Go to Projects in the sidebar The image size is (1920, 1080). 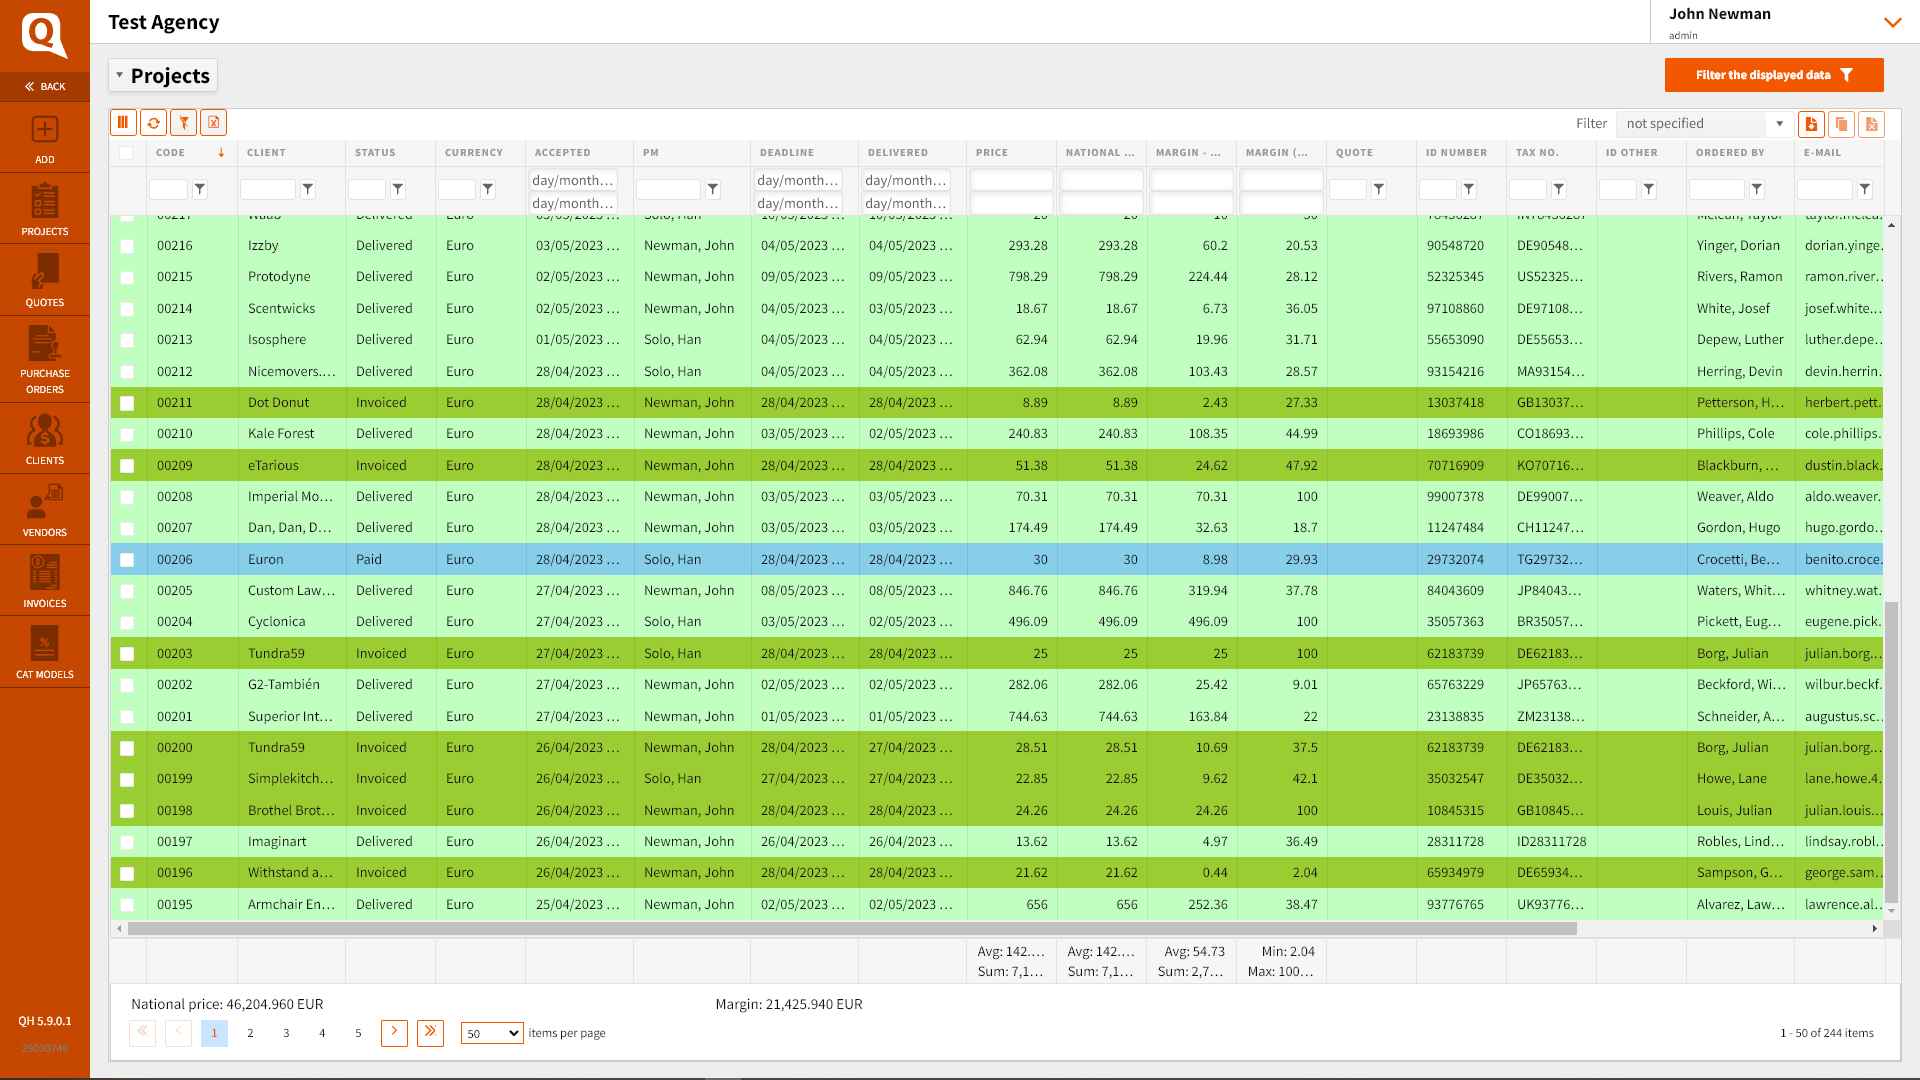45,209
